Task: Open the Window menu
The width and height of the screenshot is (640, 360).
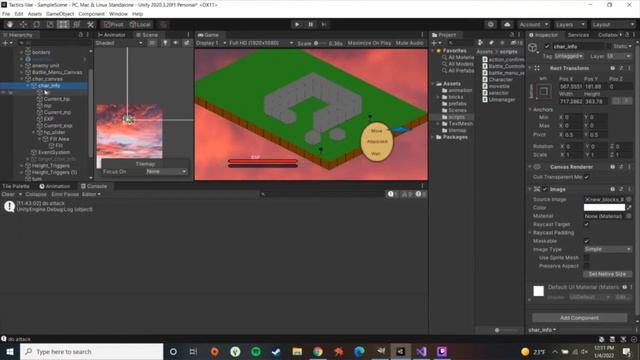Action: 118,14
